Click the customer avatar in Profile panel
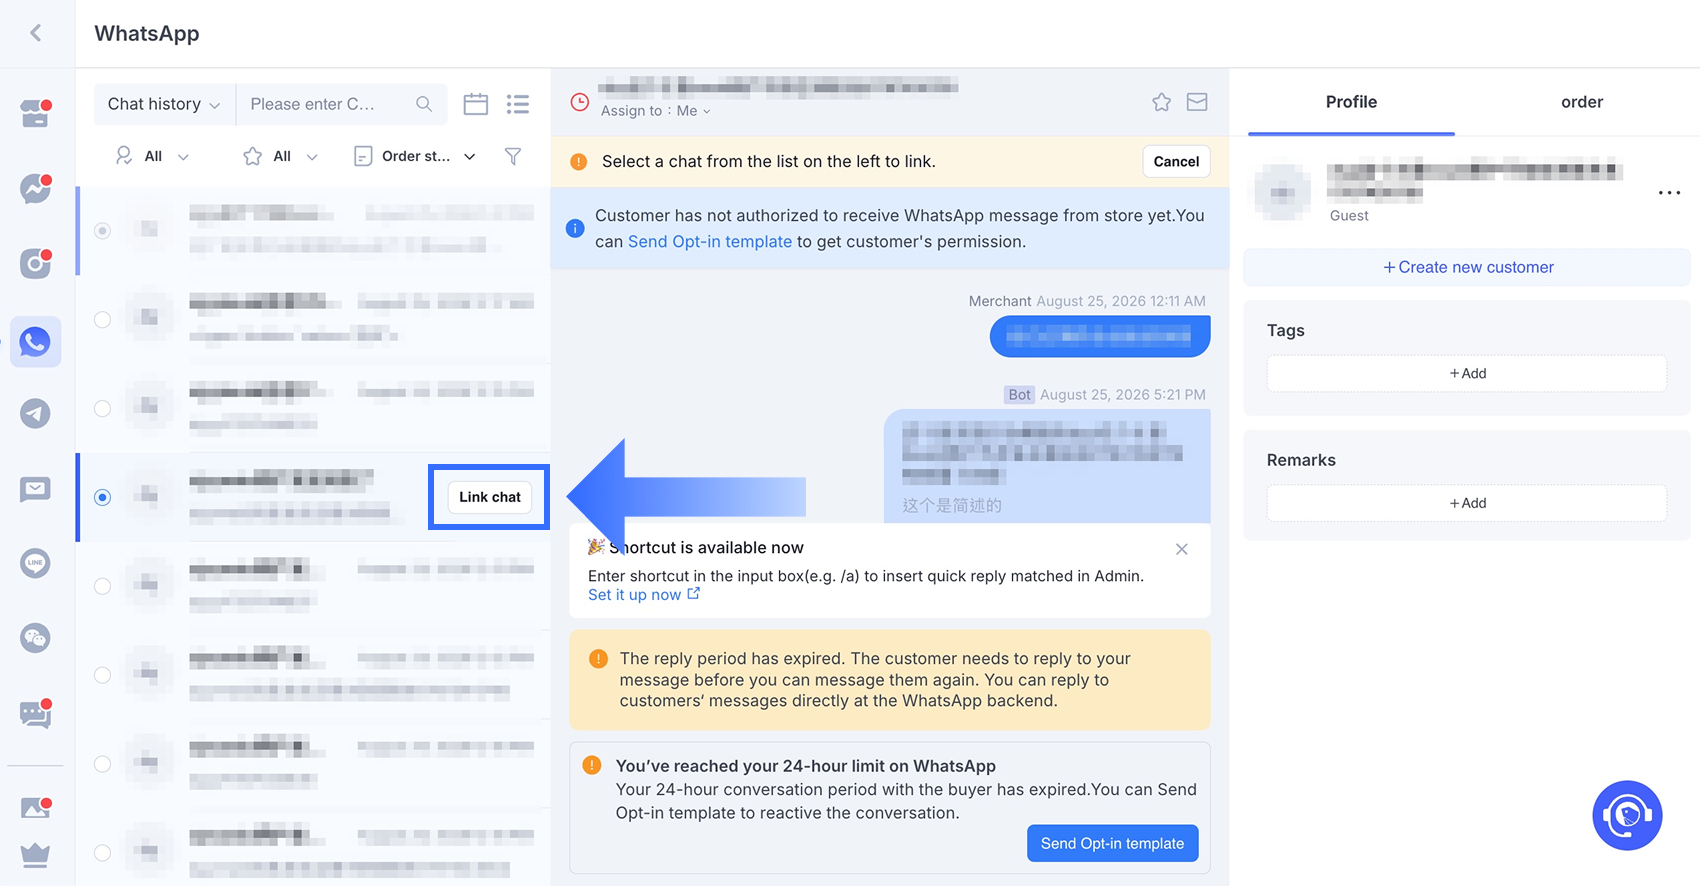The height and width of the screenshot is (886, 1700). point(1283,192)
